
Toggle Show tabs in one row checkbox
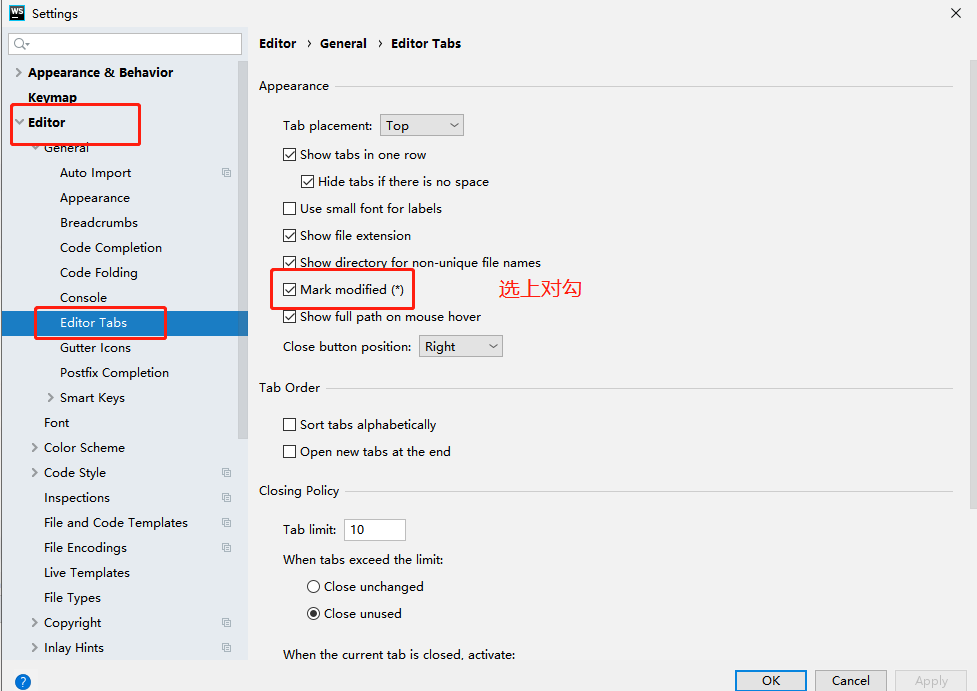pyautogui.click(x=289, y=155)
